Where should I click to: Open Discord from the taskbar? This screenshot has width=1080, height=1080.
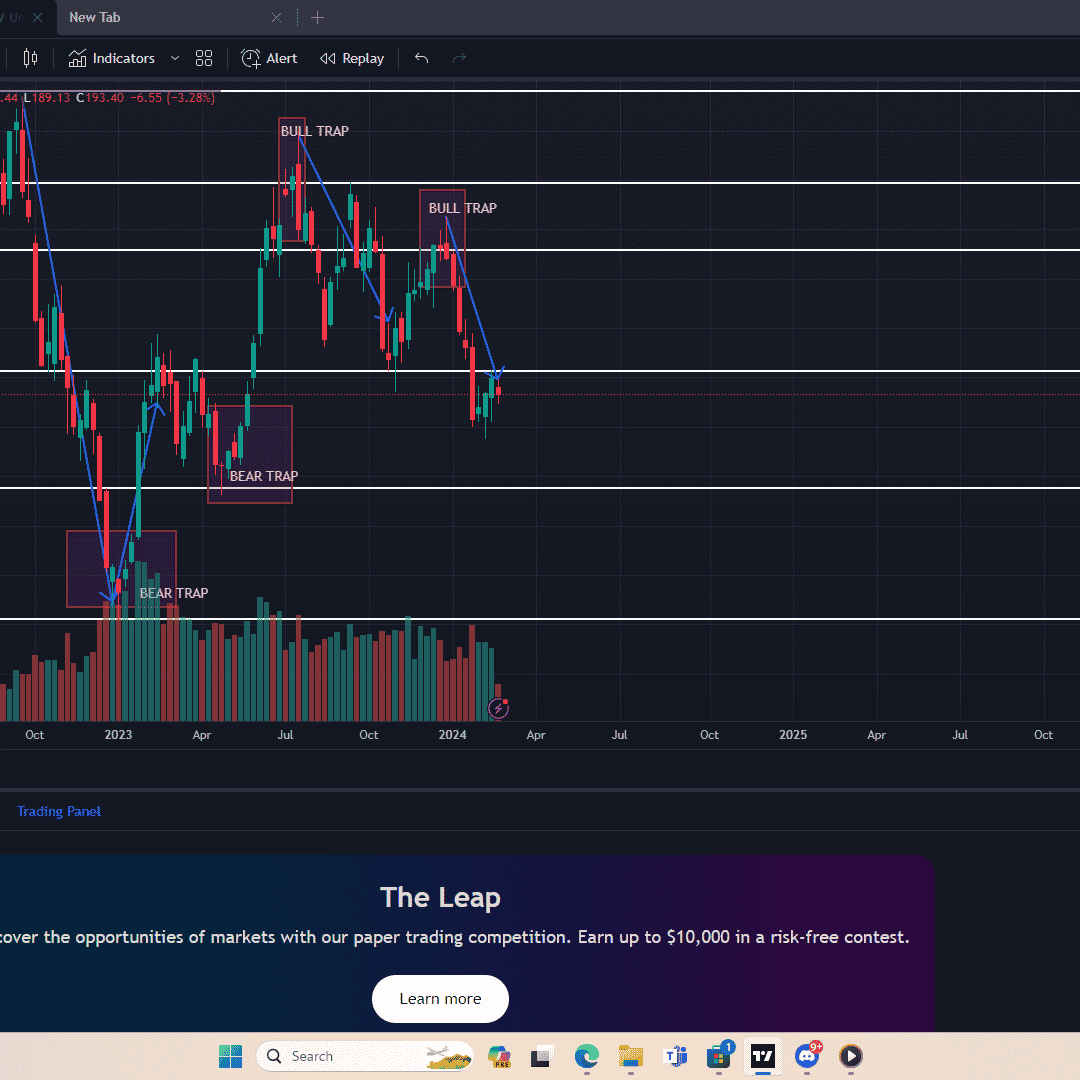pyautogui.click(x=807, y=1056)
